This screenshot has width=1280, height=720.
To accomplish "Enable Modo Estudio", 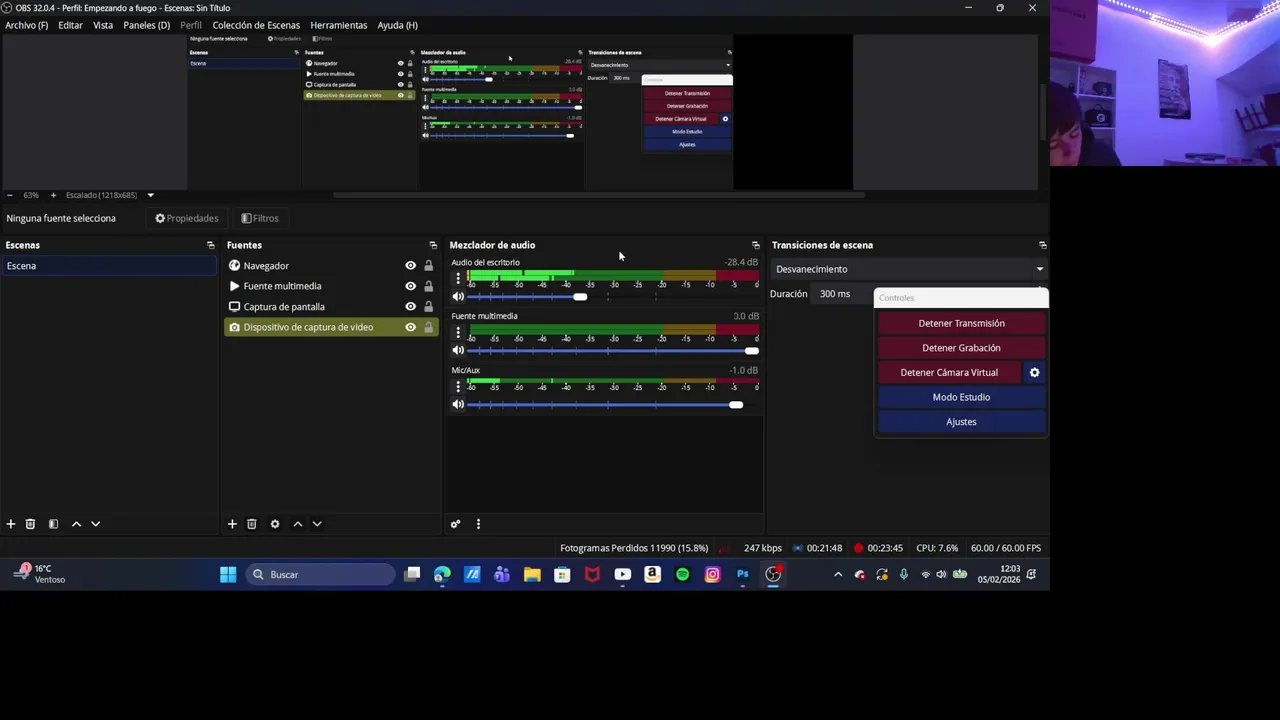I will (961, 397).
